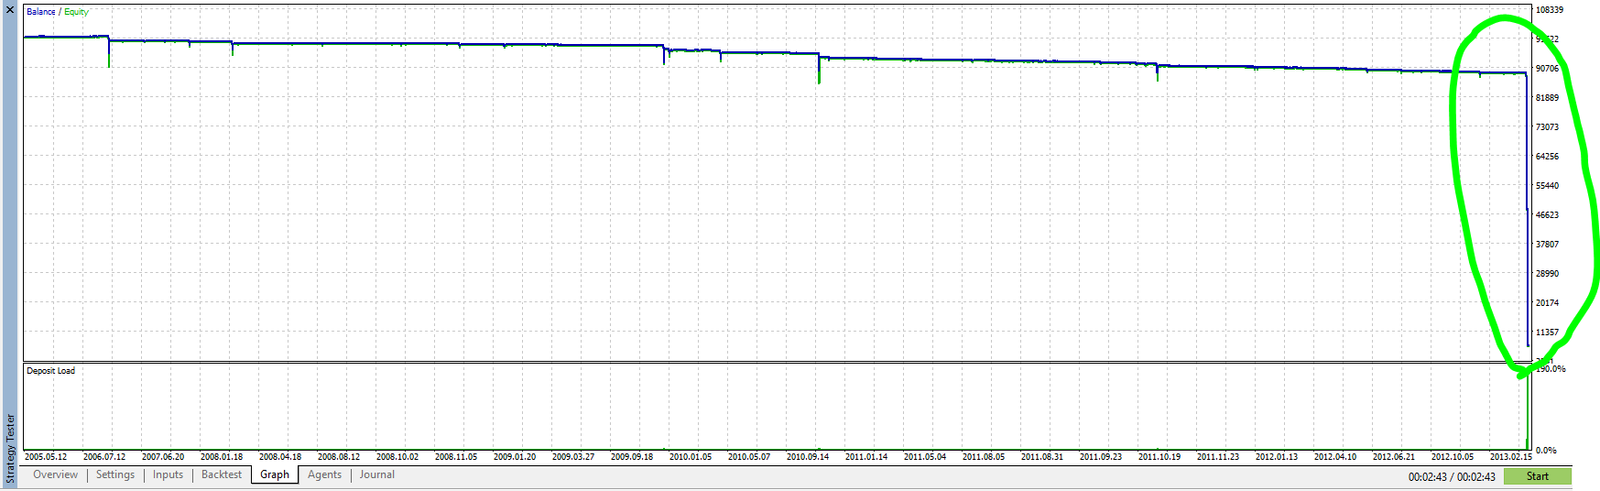
Task: Click date label 2012.06.21
Action: tap(1393, 457)
